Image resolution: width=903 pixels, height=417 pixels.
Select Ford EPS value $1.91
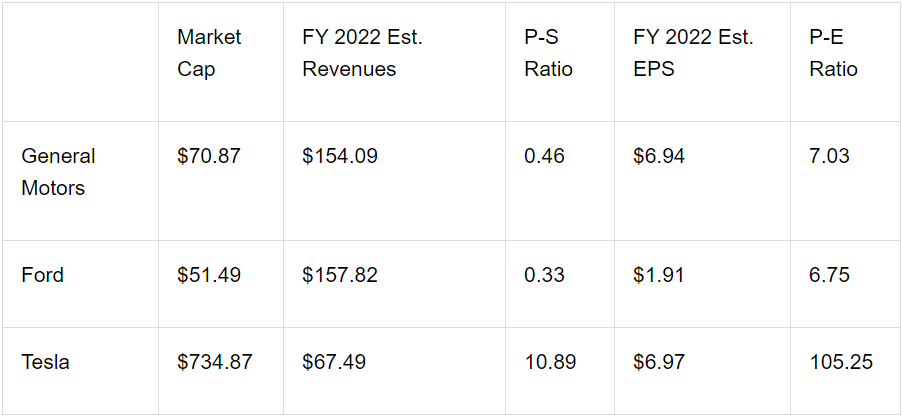[x=658, y=275]
